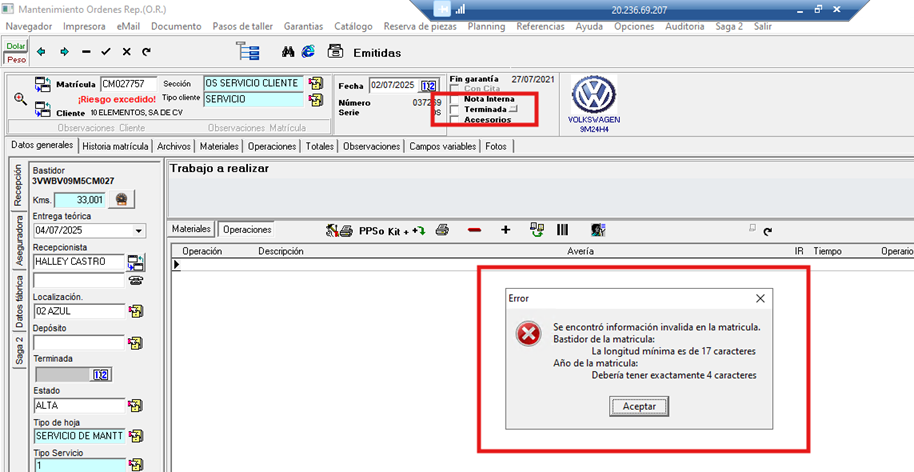This screenshot has height=472, width=914.
Task: Click the Matrícula input field
Action: click(x=129, y=84)
